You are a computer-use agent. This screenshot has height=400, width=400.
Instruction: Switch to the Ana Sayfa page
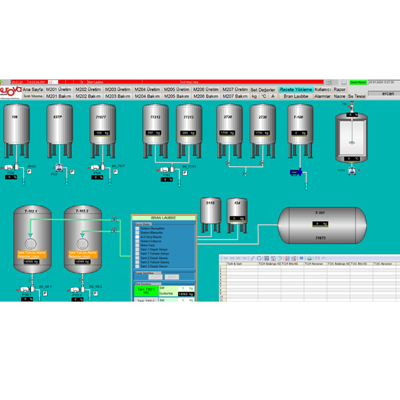(x=33, y=89)
